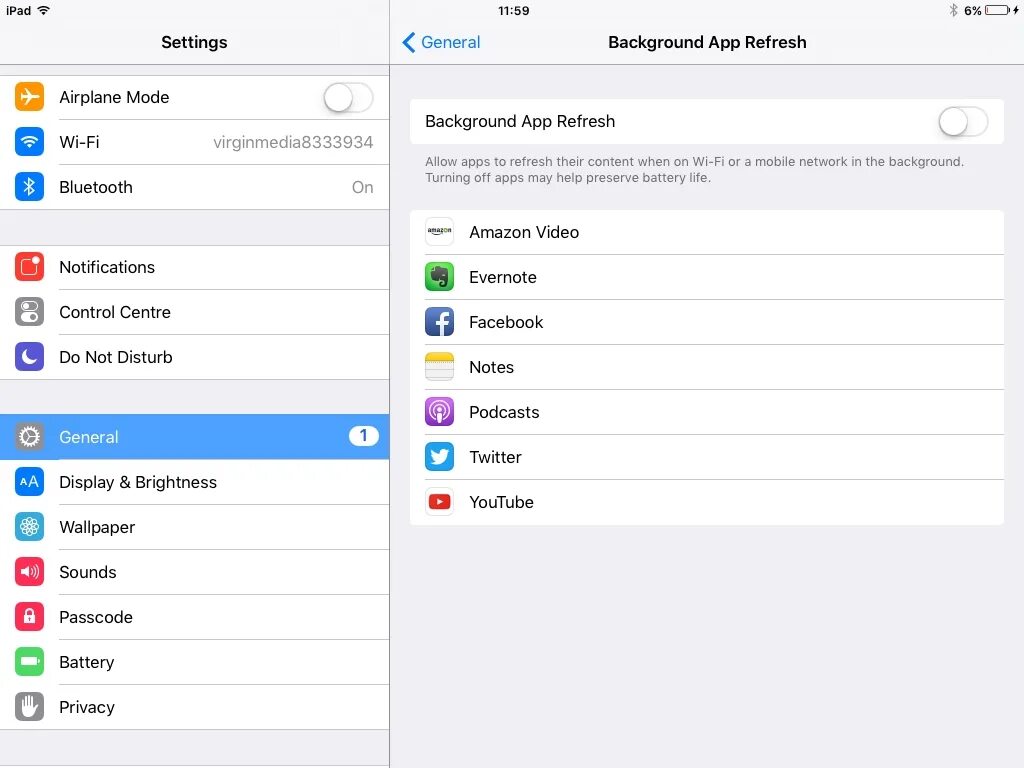Open Battery settings label
1024x768 pixels.
[87, 662]
